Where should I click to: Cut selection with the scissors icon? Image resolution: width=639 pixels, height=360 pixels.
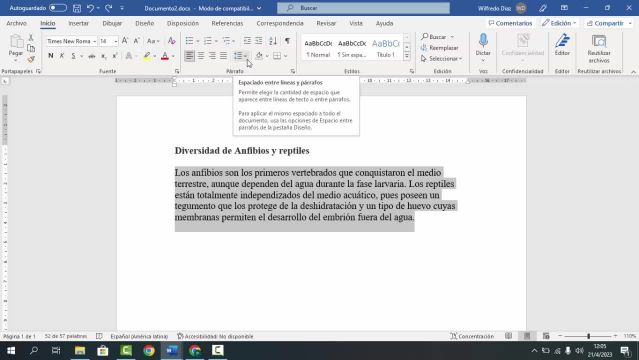[31, 38]
